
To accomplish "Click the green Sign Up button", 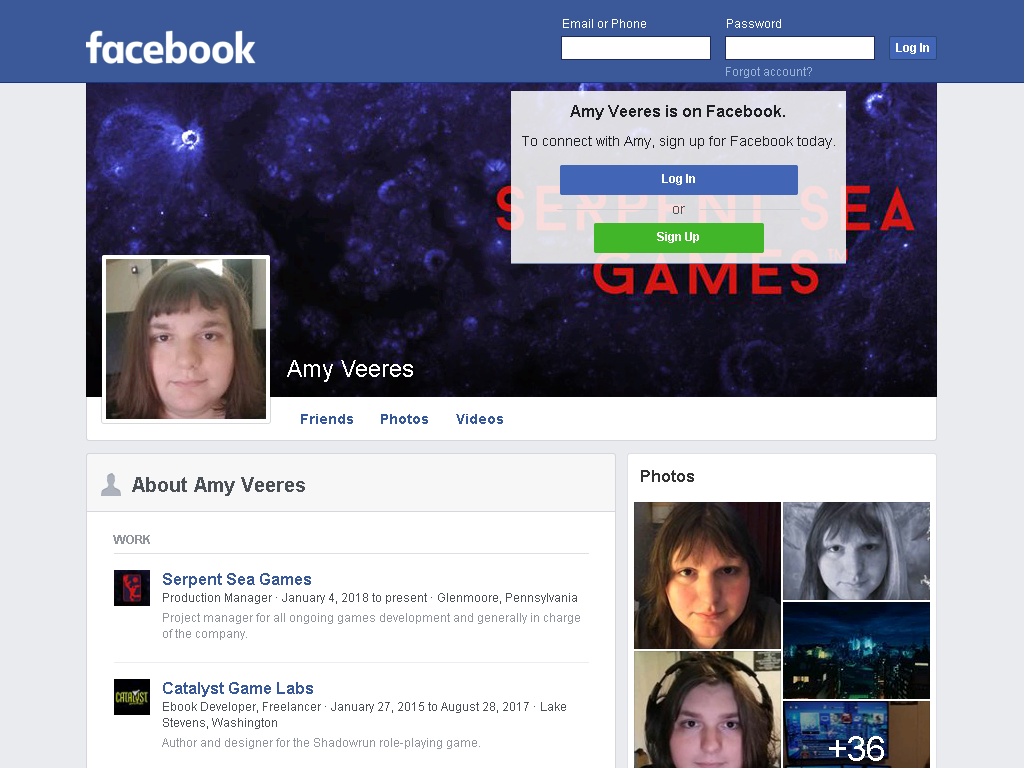I will [679, 238].
